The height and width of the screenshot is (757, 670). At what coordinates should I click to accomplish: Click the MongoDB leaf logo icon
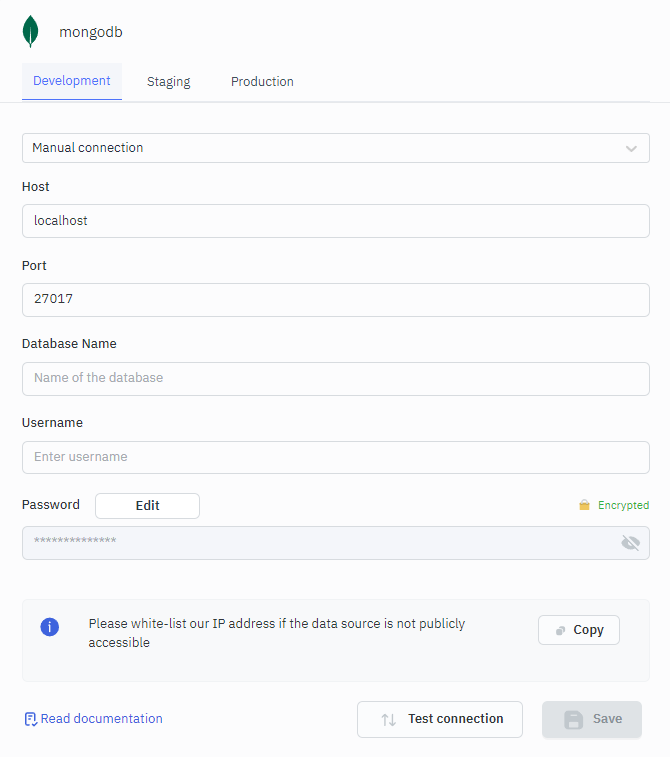[31, 31]
